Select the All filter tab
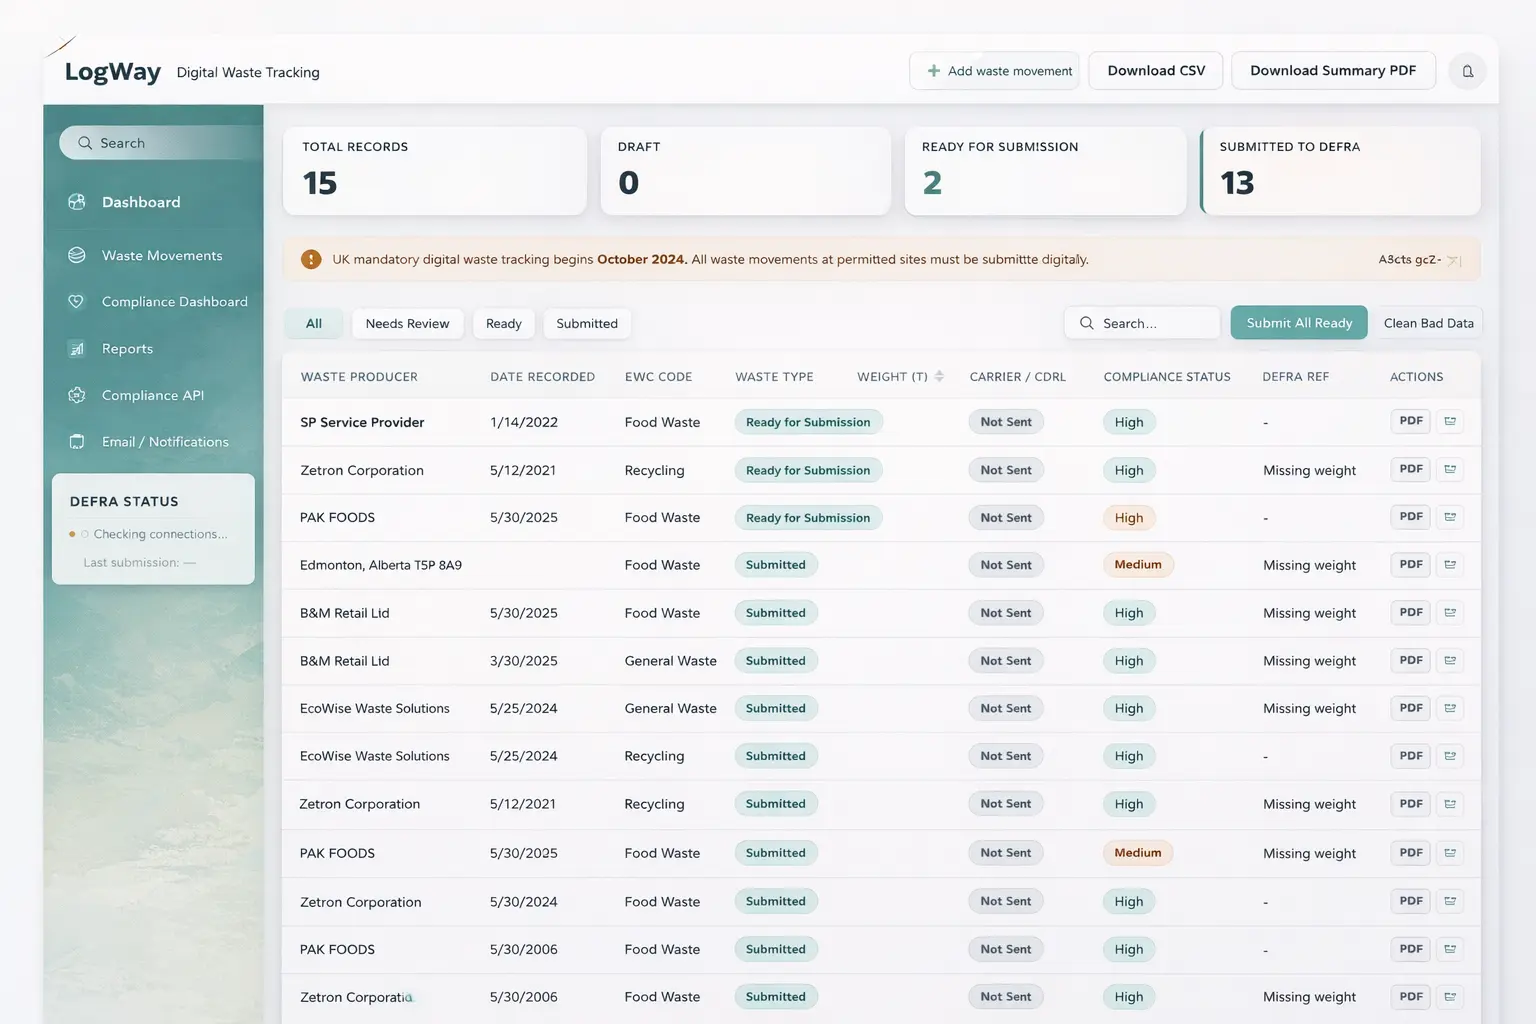Viewport: 1536px width, 1024px height. coord(313,323)
